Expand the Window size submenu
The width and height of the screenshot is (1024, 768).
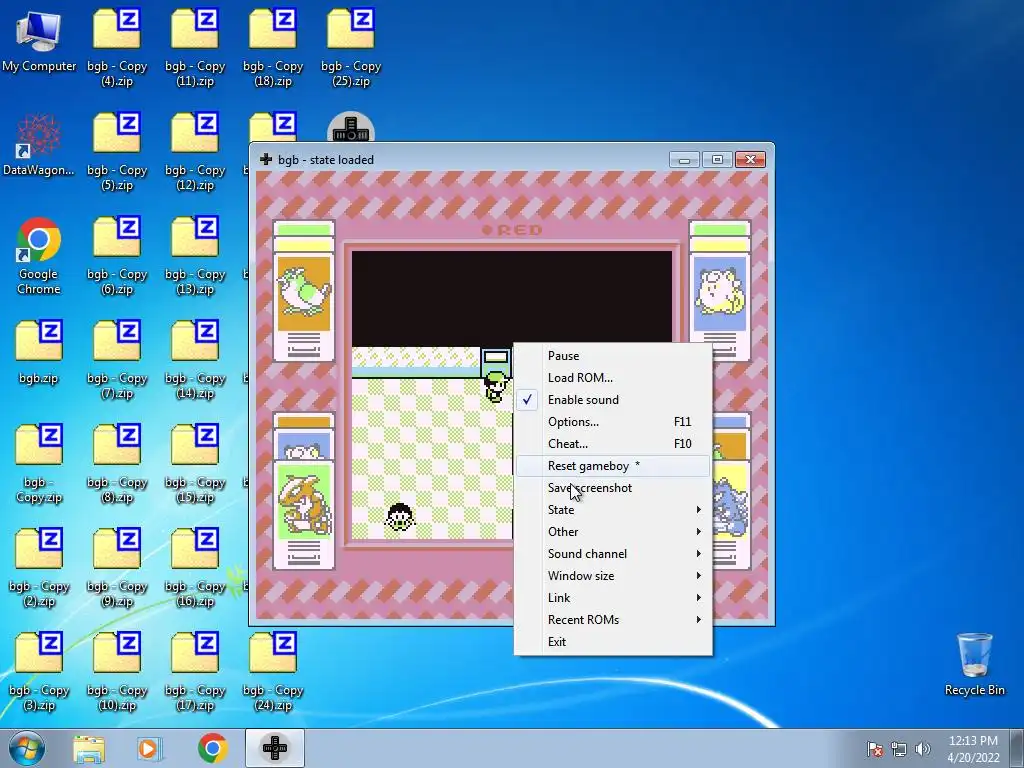point(613,576)
